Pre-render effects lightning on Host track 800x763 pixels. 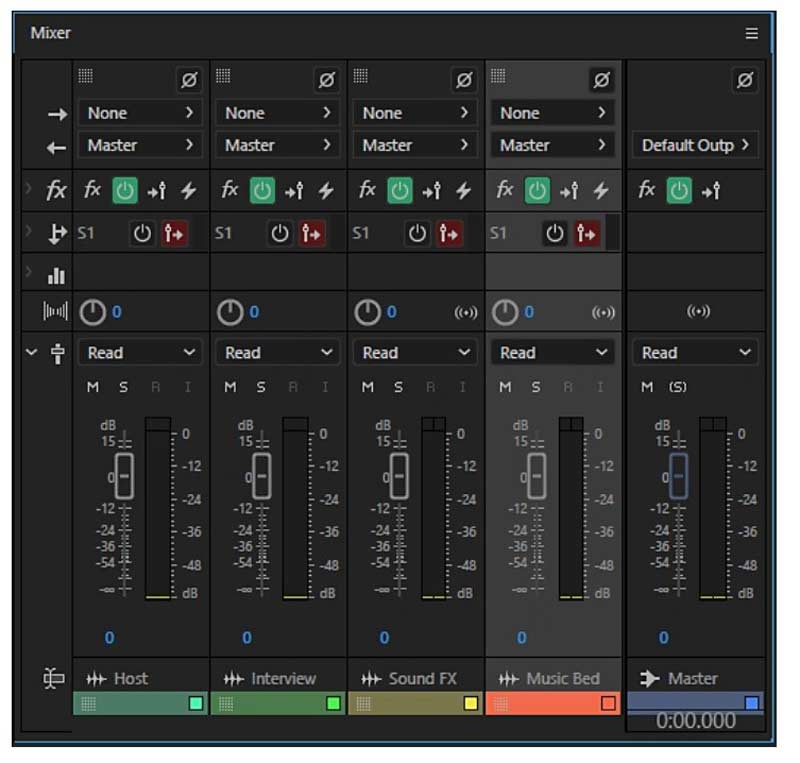click(x=189, y=191)
